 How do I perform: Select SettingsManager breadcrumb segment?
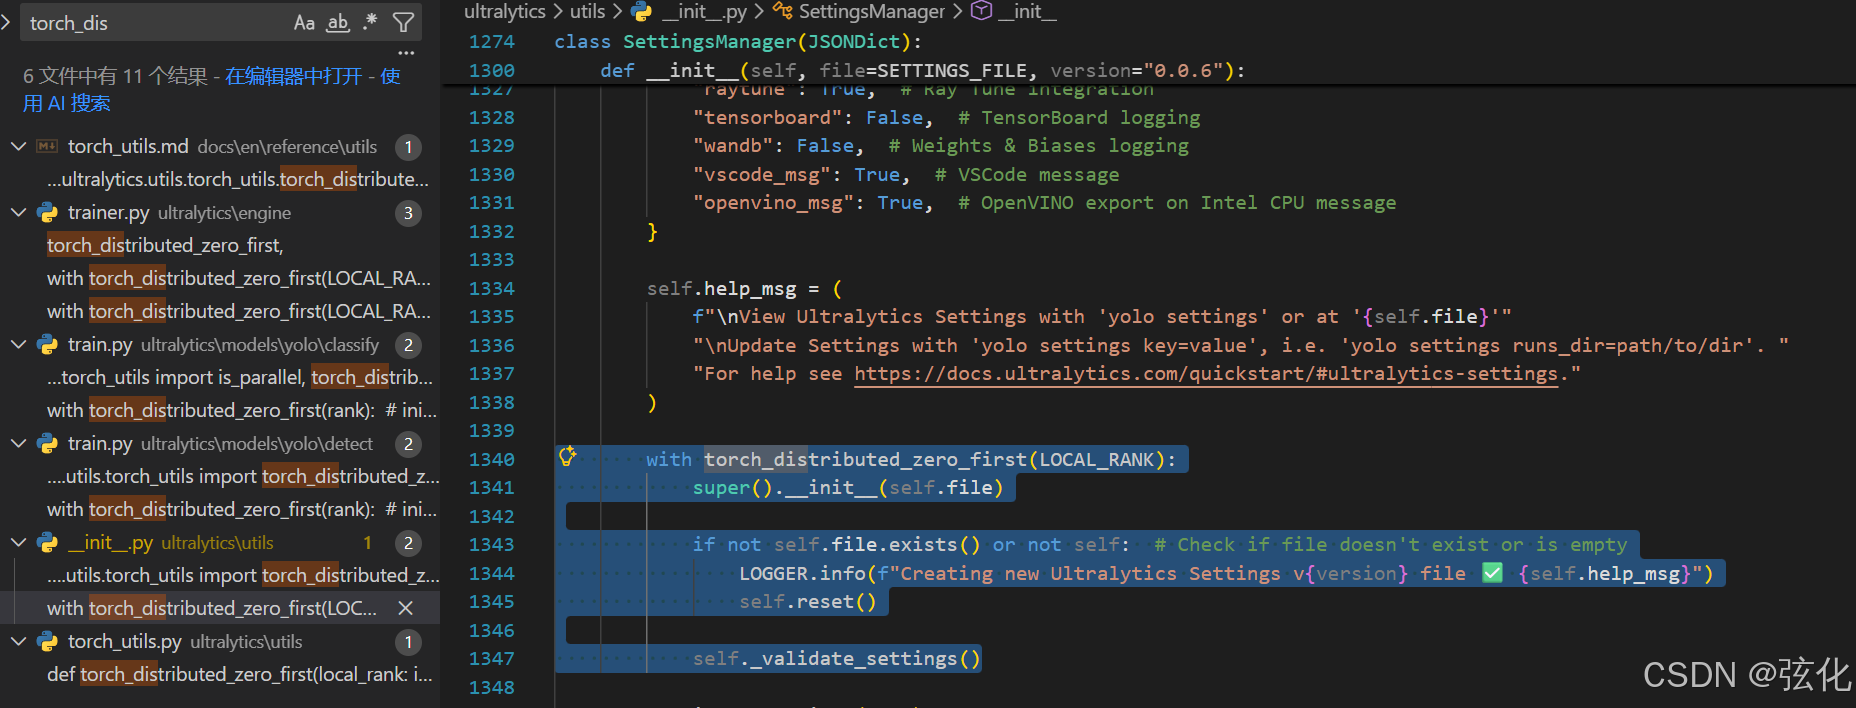coord(872,11)
